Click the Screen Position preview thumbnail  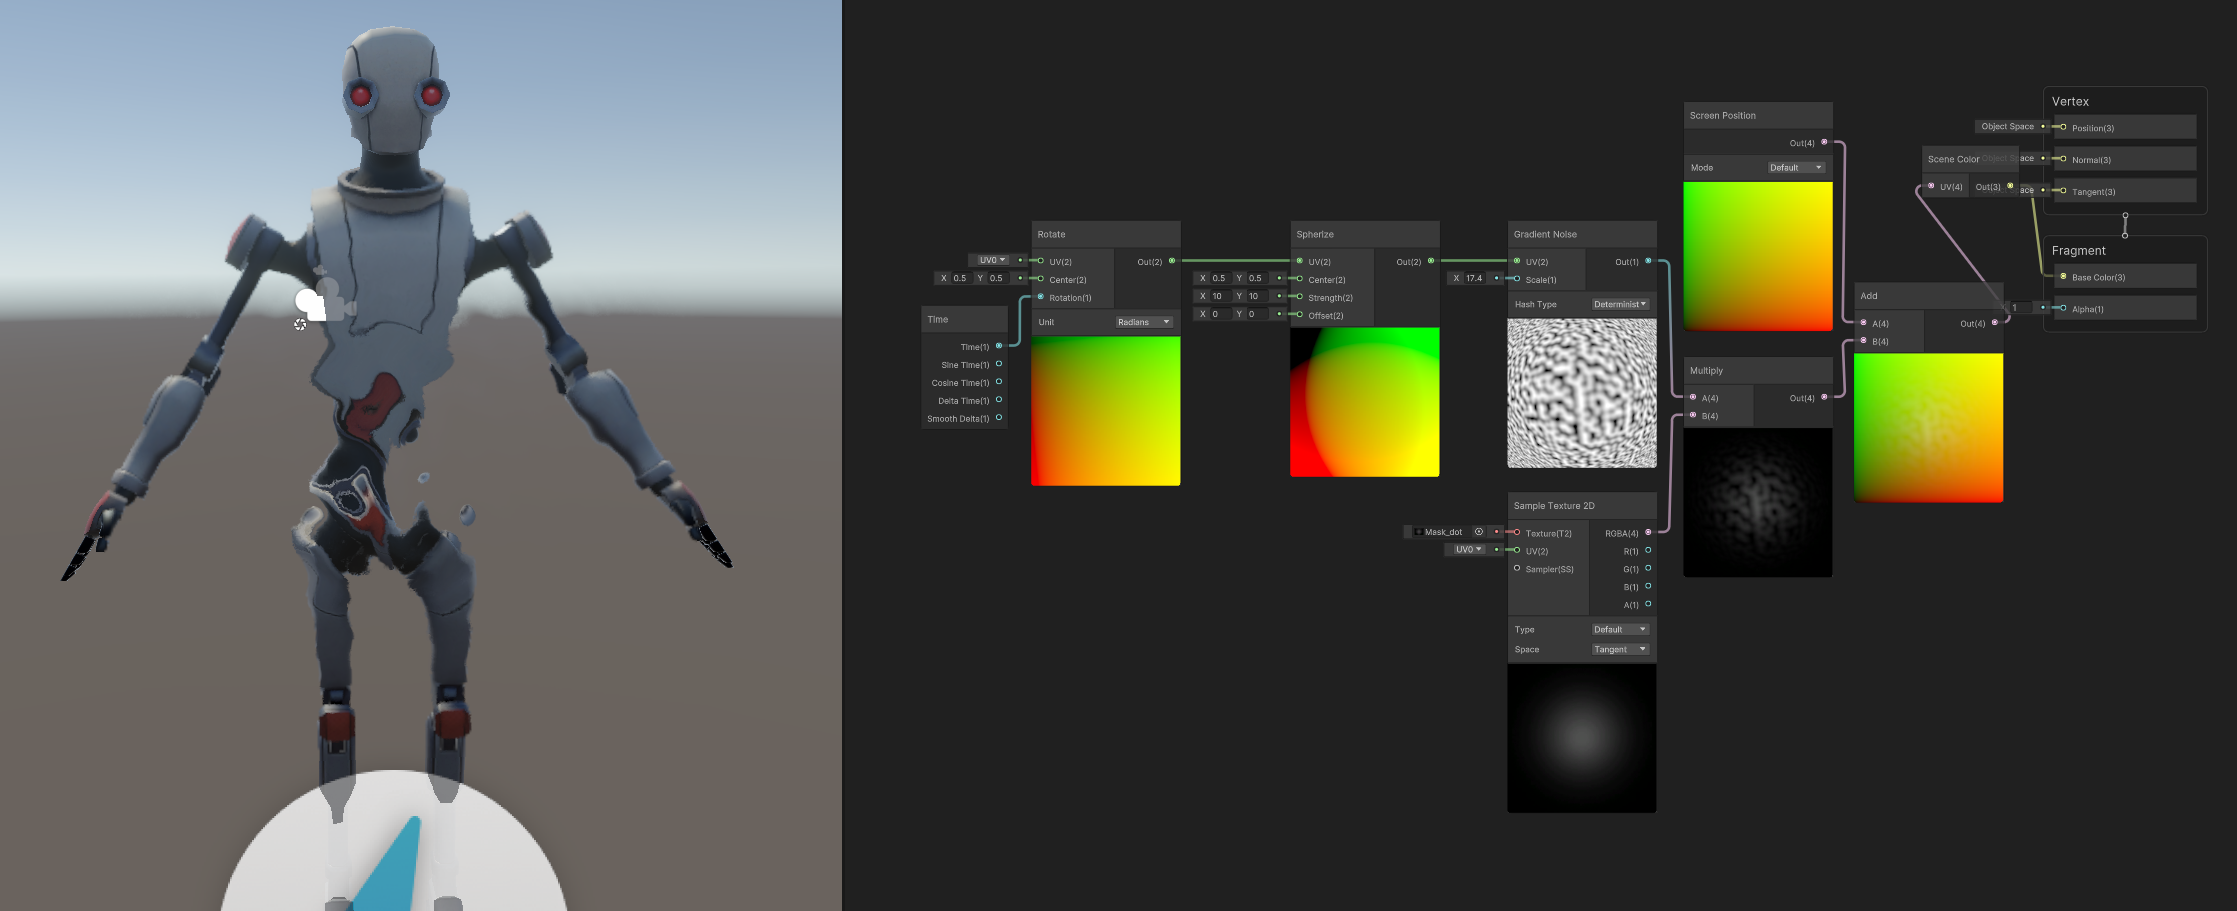click(x=1757, y=256)
